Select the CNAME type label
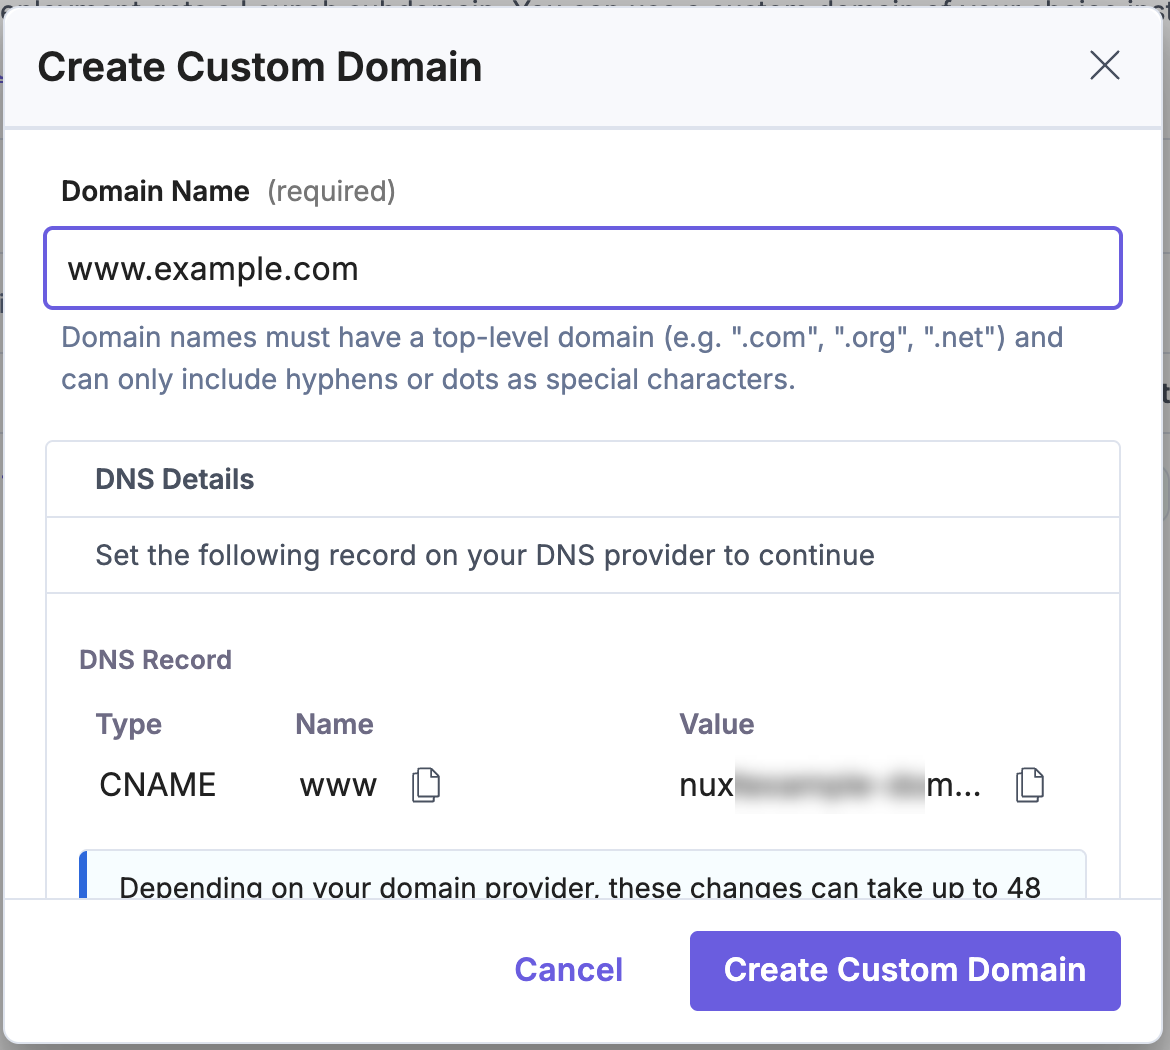1170x1050 pixels. tap(157, 785)
